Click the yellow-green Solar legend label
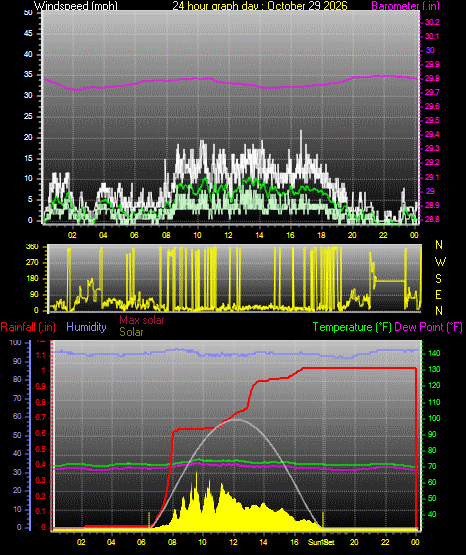The height and width of the screenshot is (555, 466). tap(131, 332)
